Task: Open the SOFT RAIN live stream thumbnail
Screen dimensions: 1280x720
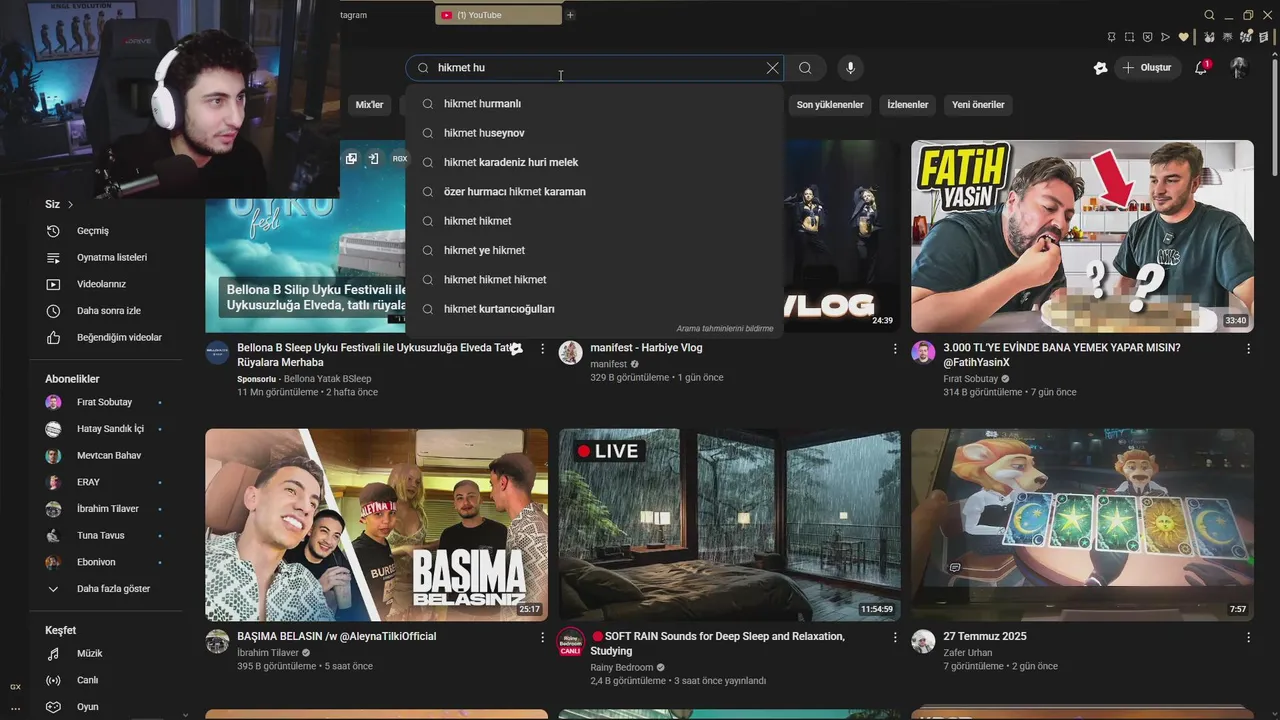Action: (x=730, y=525)
